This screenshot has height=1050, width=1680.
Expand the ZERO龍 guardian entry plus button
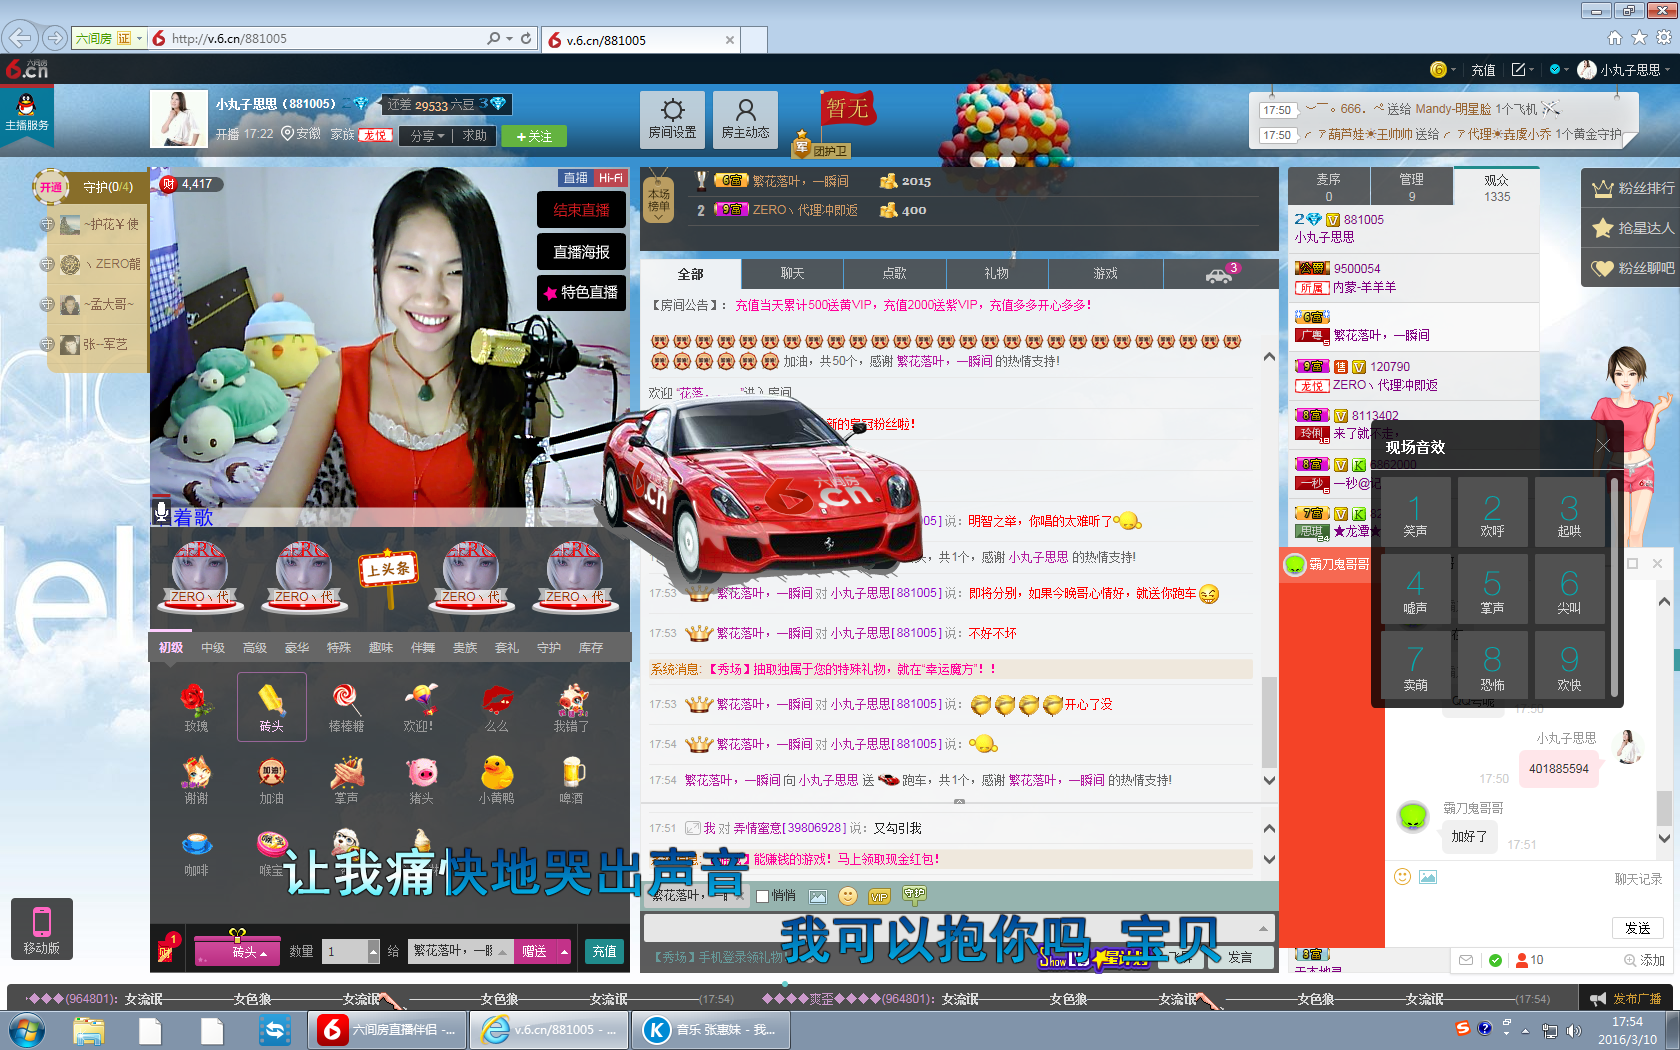(x=47, y=264)
